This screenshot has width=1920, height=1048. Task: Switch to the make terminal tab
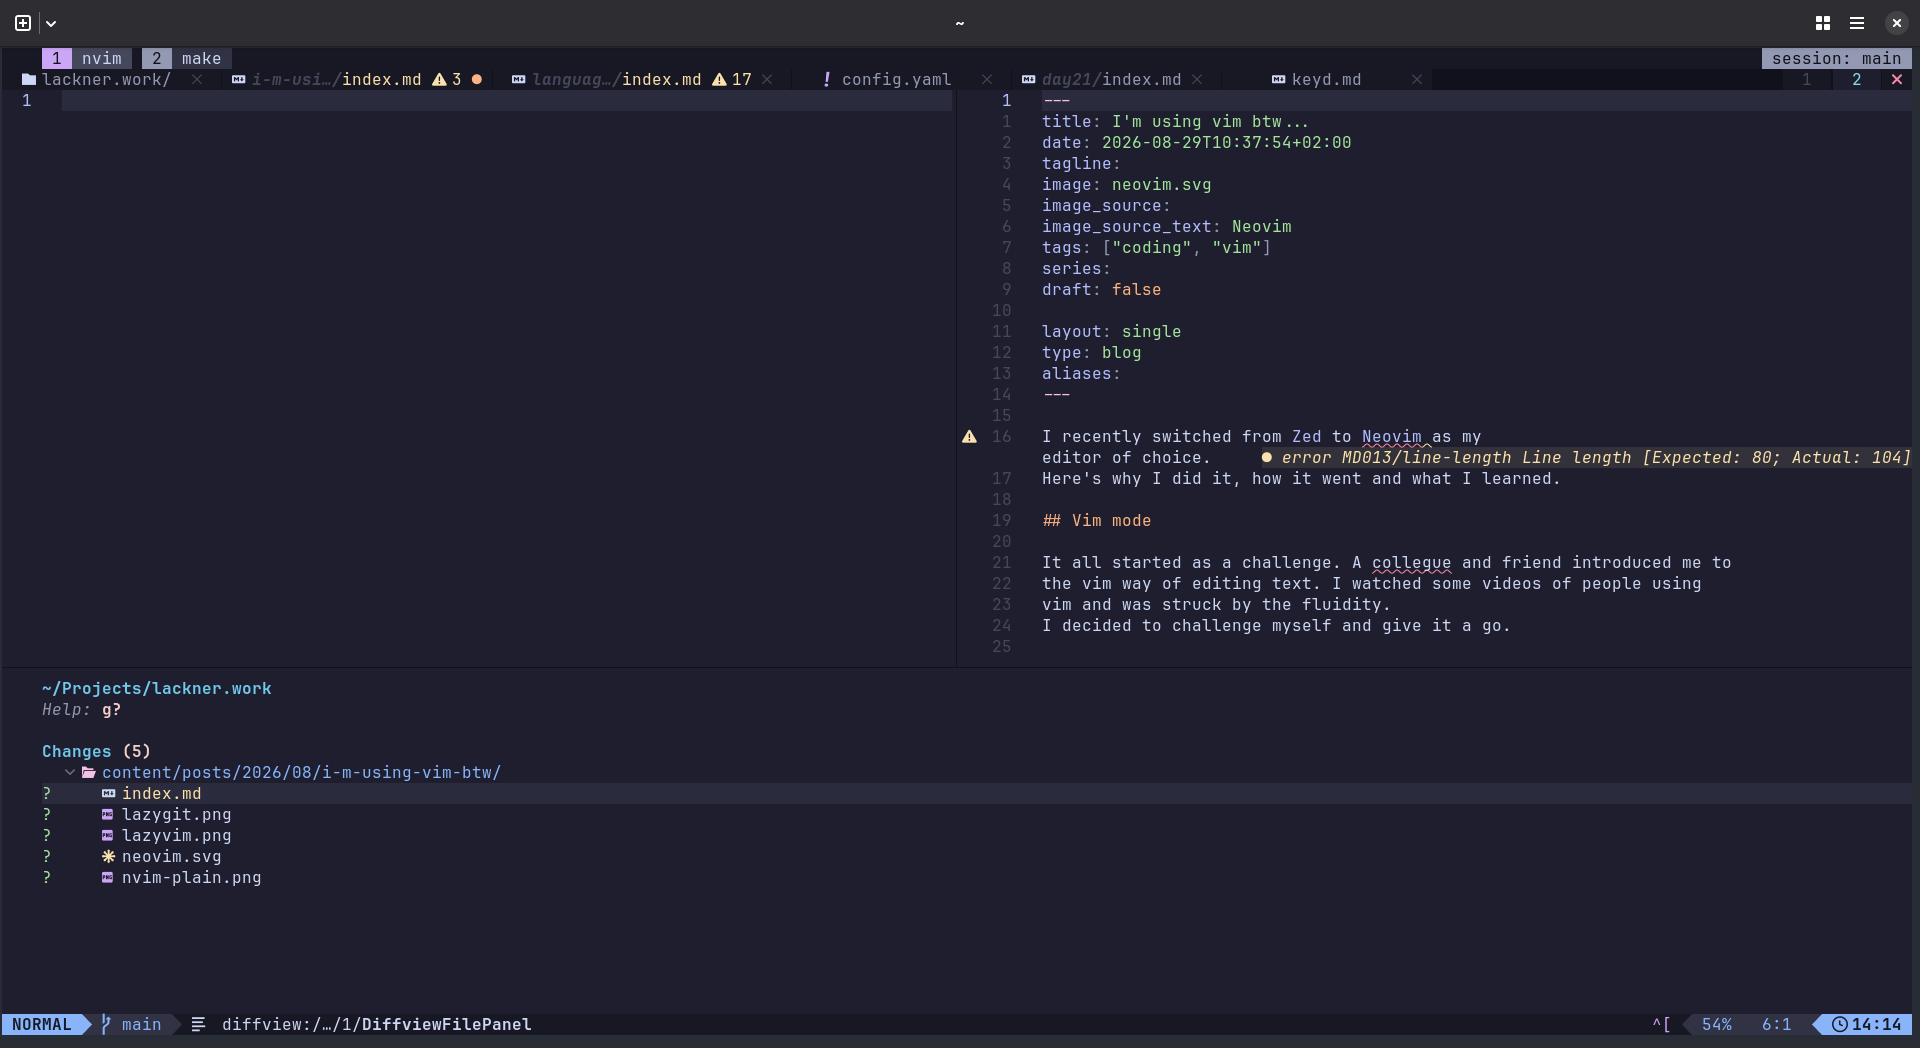pyautogui.click(x=186, y=58)
